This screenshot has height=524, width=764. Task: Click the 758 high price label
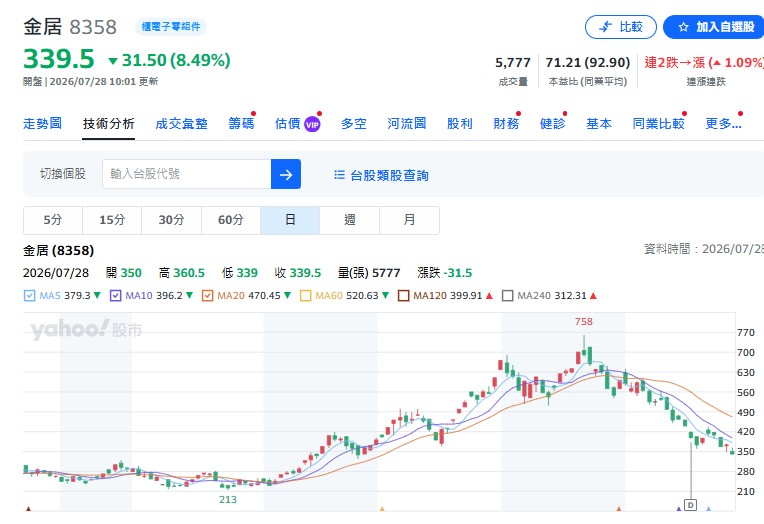coord(584,322)
